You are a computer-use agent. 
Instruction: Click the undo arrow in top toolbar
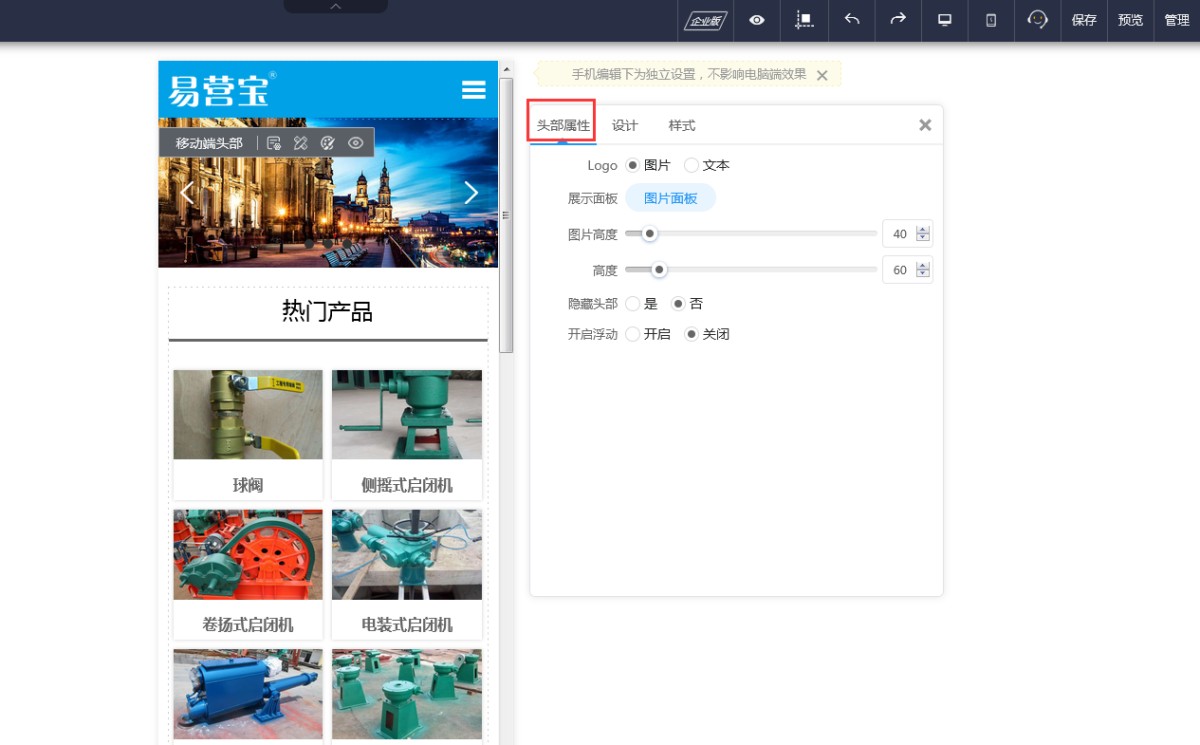(852, 20)
